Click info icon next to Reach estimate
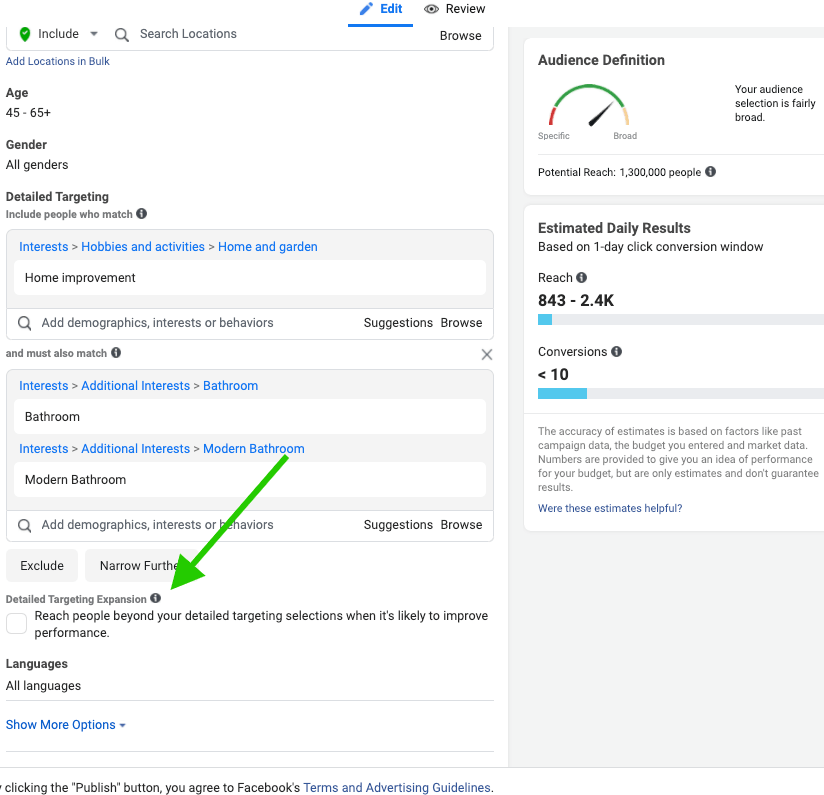824x795 pixels. click(582, 278)
